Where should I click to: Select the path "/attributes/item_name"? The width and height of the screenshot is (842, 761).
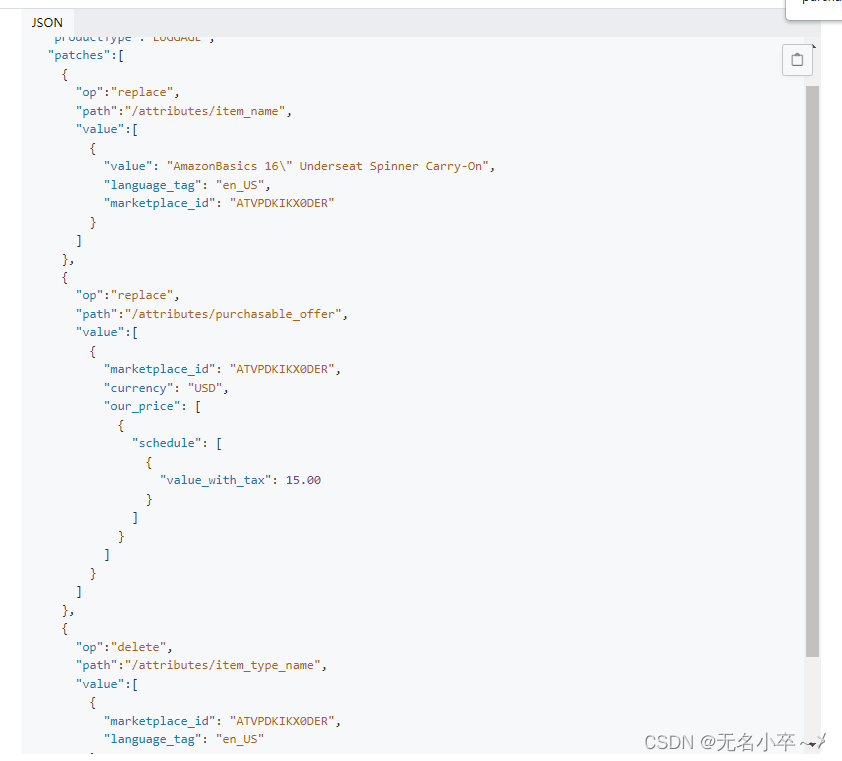[207, 110]
